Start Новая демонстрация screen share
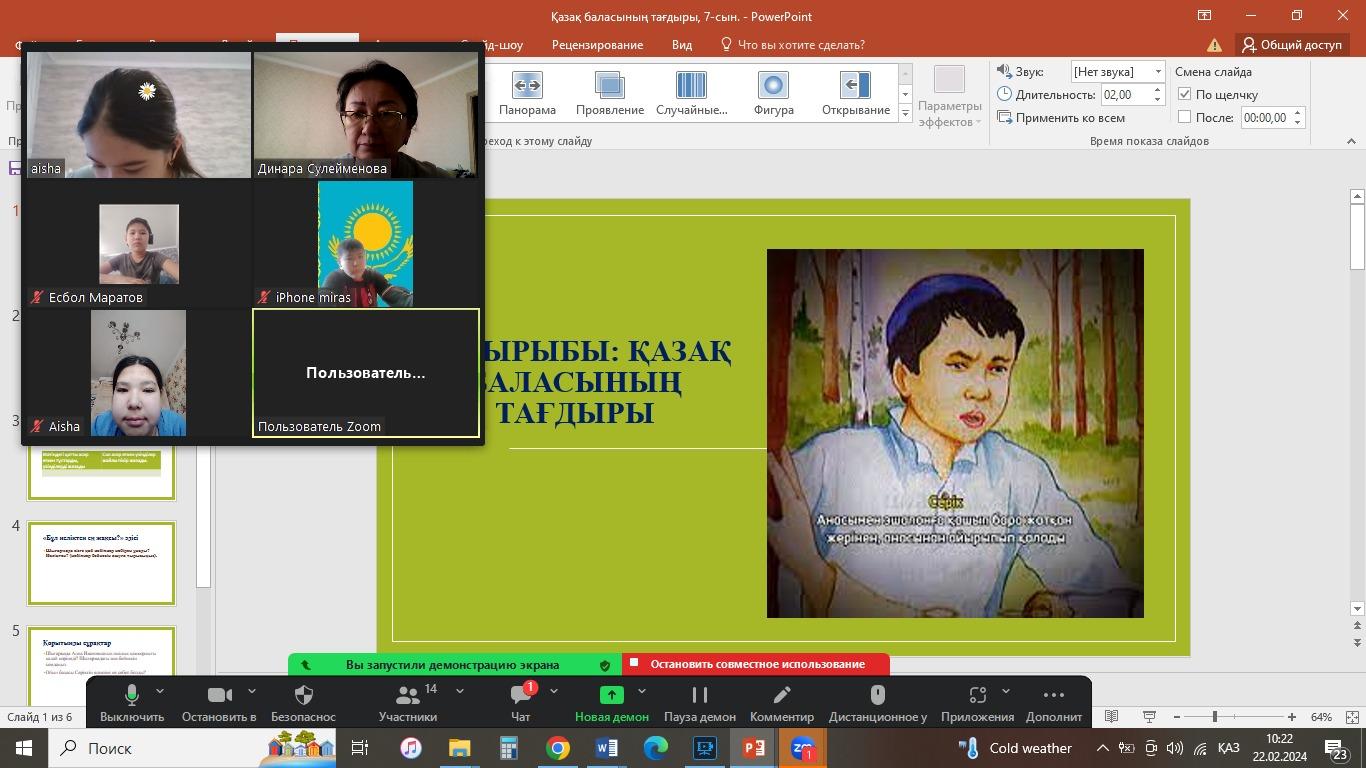1366x768 pixels. [611, 704]
